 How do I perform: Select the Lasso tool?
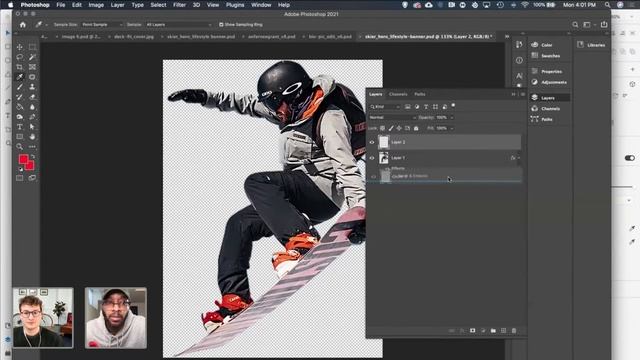pyautogui.click(x=20, y=57)
